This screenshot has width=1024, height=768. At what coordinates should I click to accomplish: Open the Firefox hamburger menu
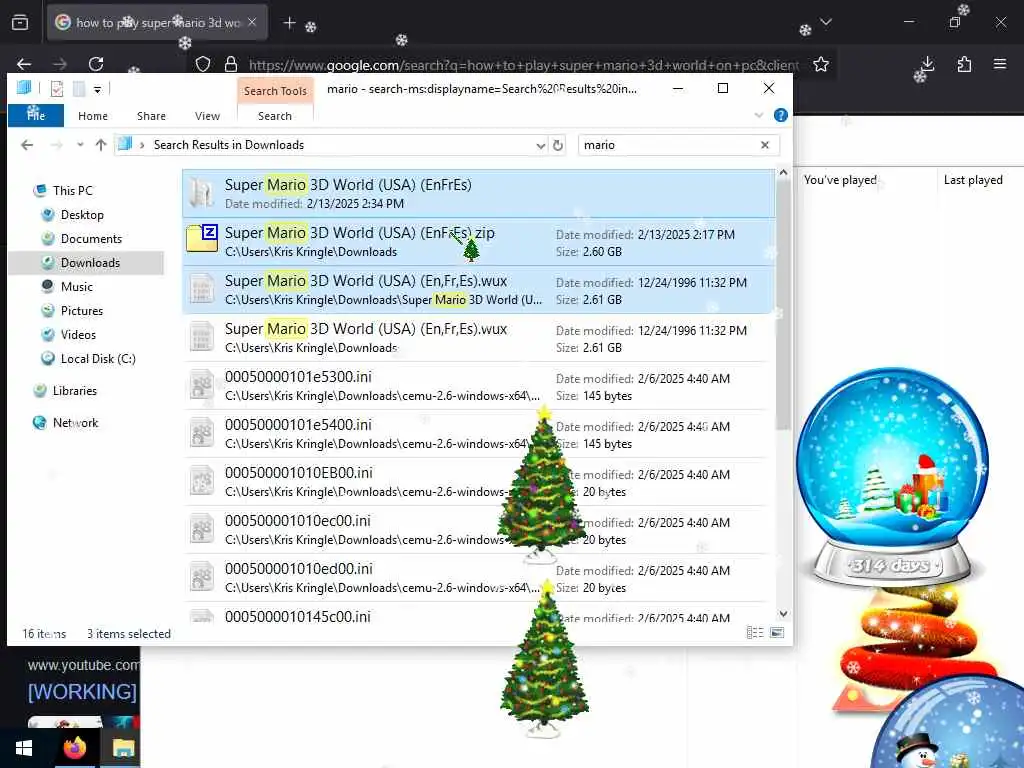(1000, 64)
